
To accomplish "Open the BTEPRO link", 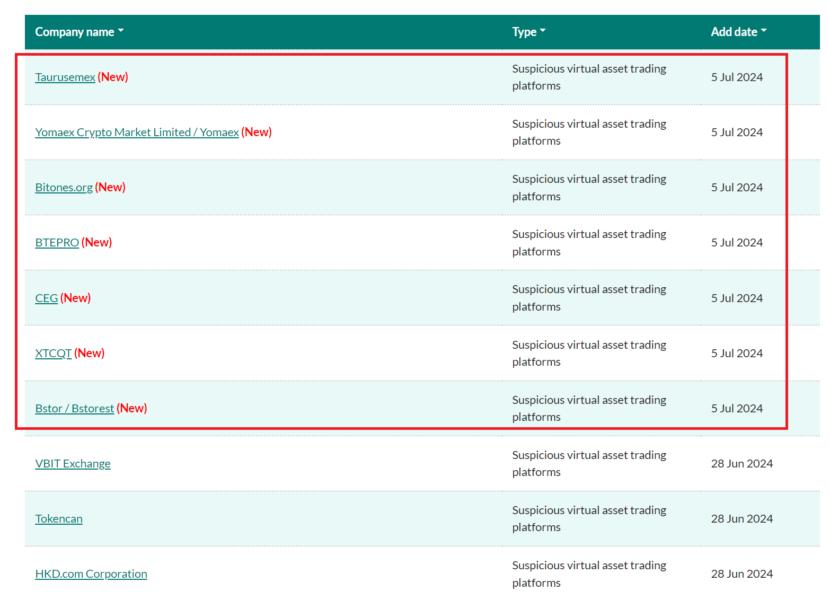I will tap(57, 243).
